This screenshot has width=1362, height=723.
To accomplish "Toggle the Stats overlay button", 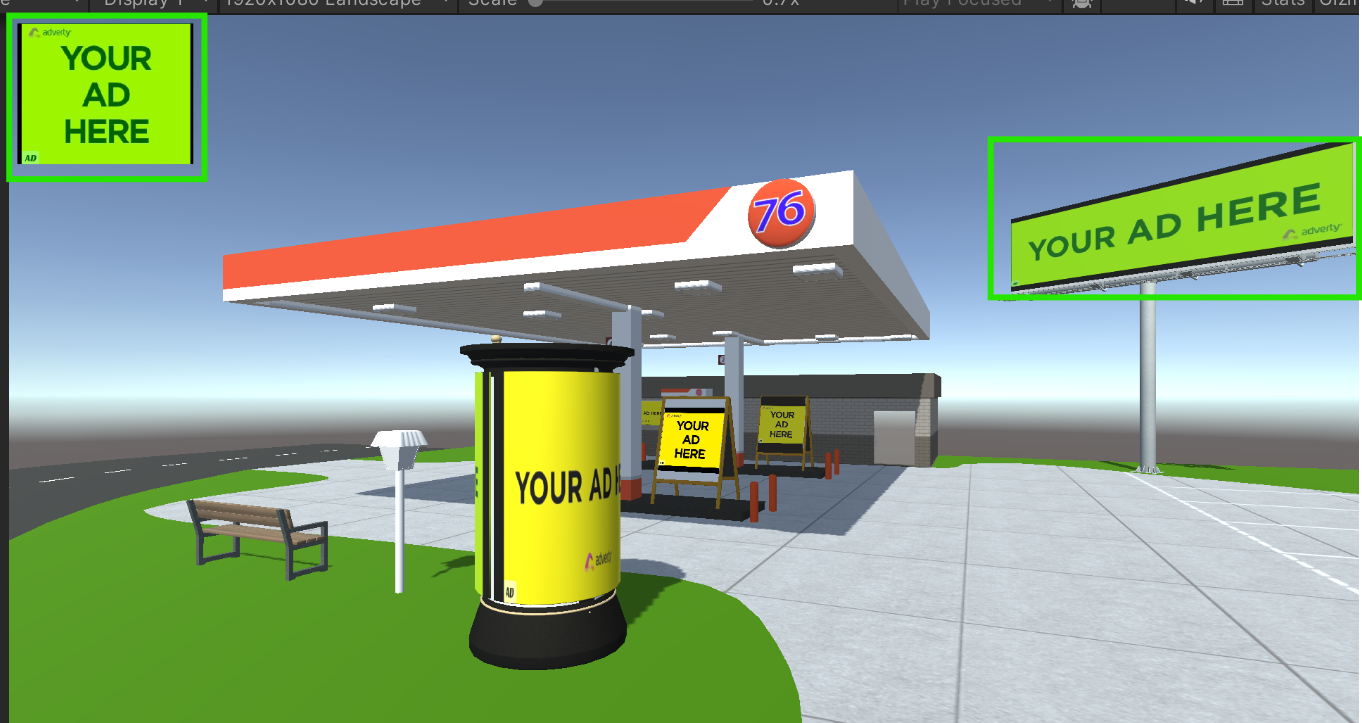I will pyautogui.click(x=1283, y=3).
